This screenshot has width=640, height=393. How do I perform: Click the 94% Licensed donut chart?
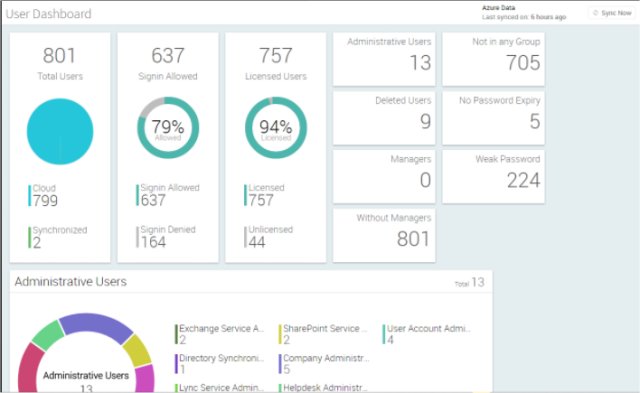276,128
